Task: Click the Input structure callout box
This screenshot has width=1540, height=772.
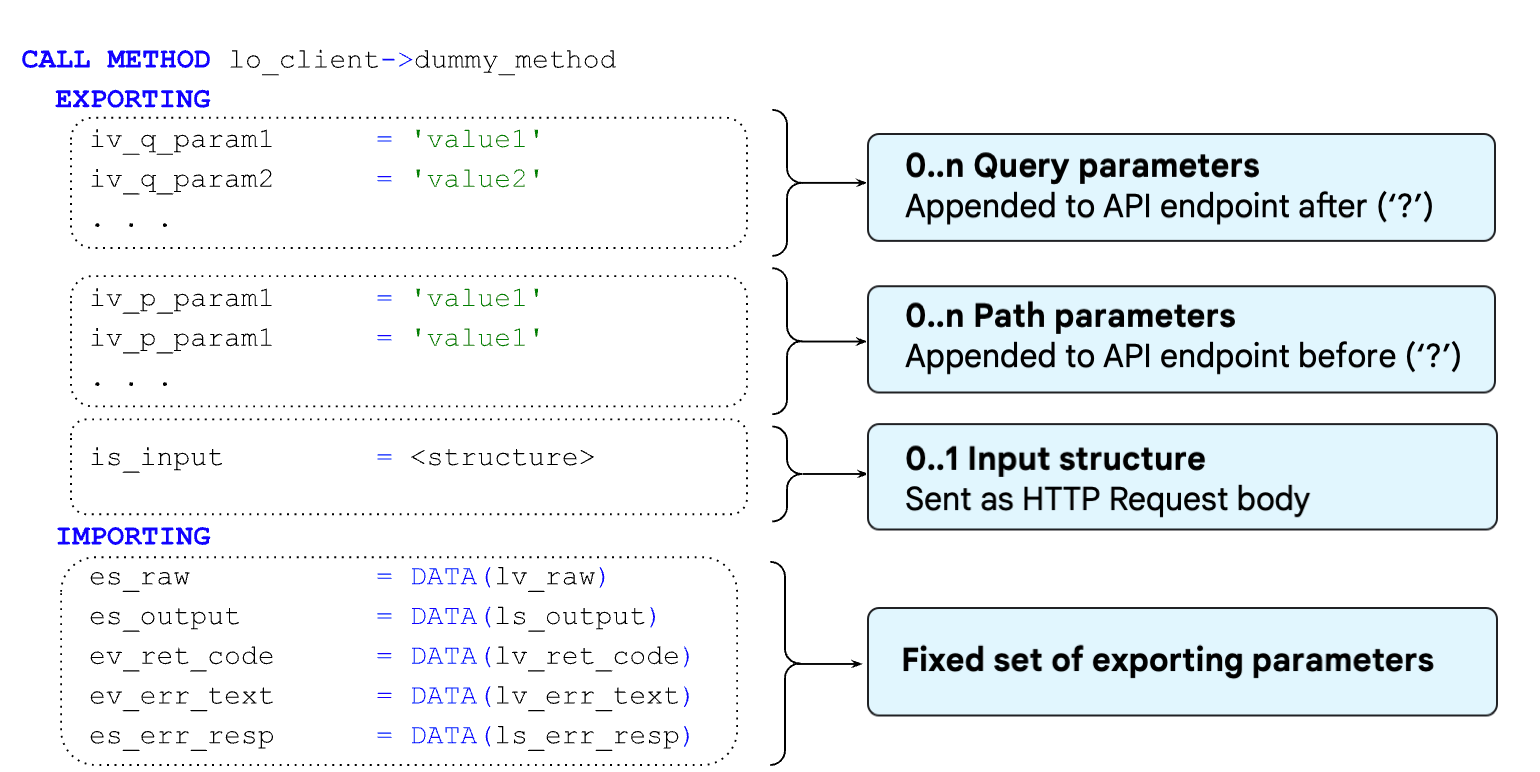Action: pyautogui.click(x=1180, y=476)
